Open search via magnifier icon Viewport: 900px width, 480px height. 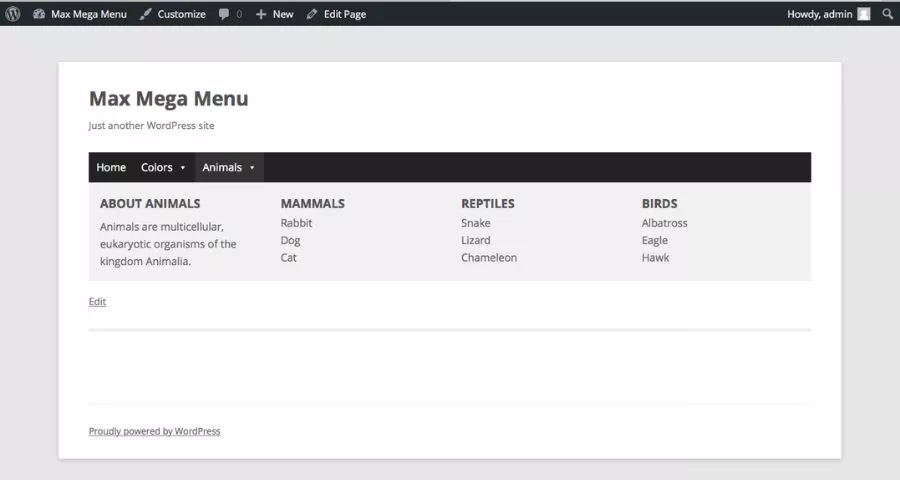(887, 14)
